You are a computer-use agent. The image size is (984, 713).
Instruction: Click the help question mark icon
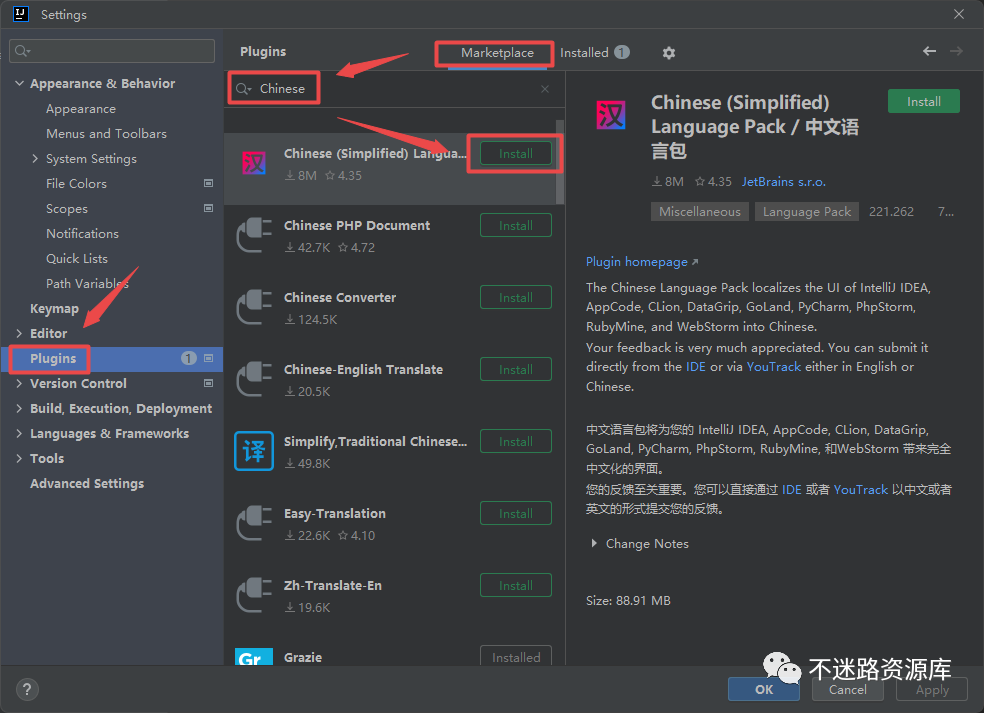[x=27, y=689]
